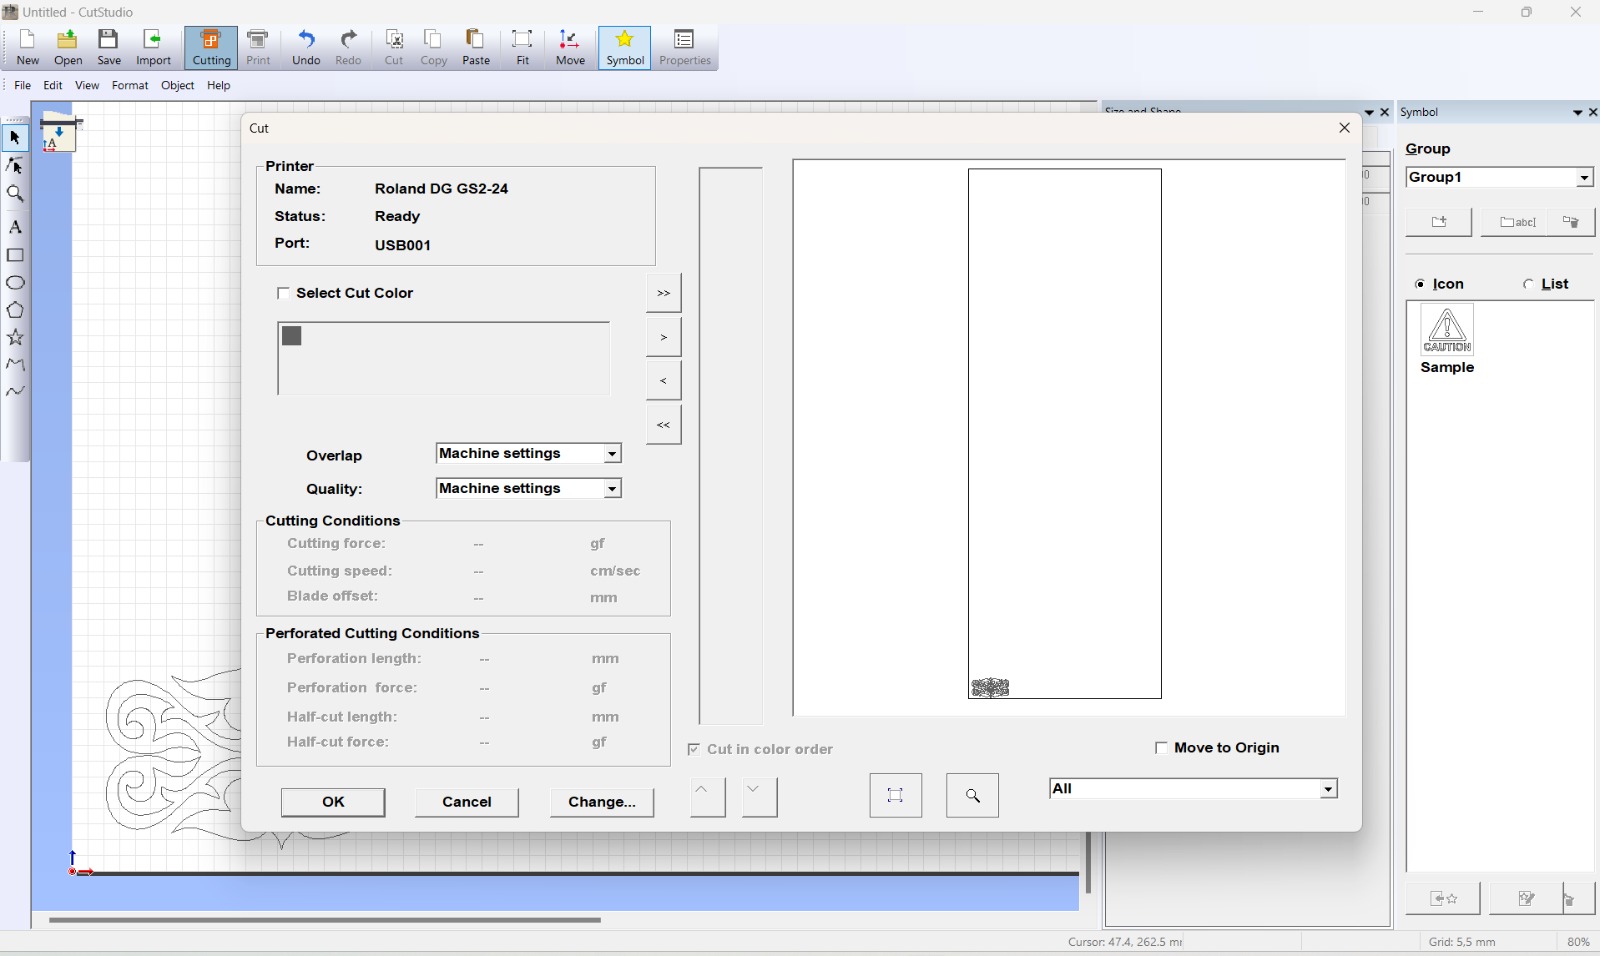Click the horizontal scrollbar of the canvas
Screen dimensions: 1600x956
[x=325, y=920]
